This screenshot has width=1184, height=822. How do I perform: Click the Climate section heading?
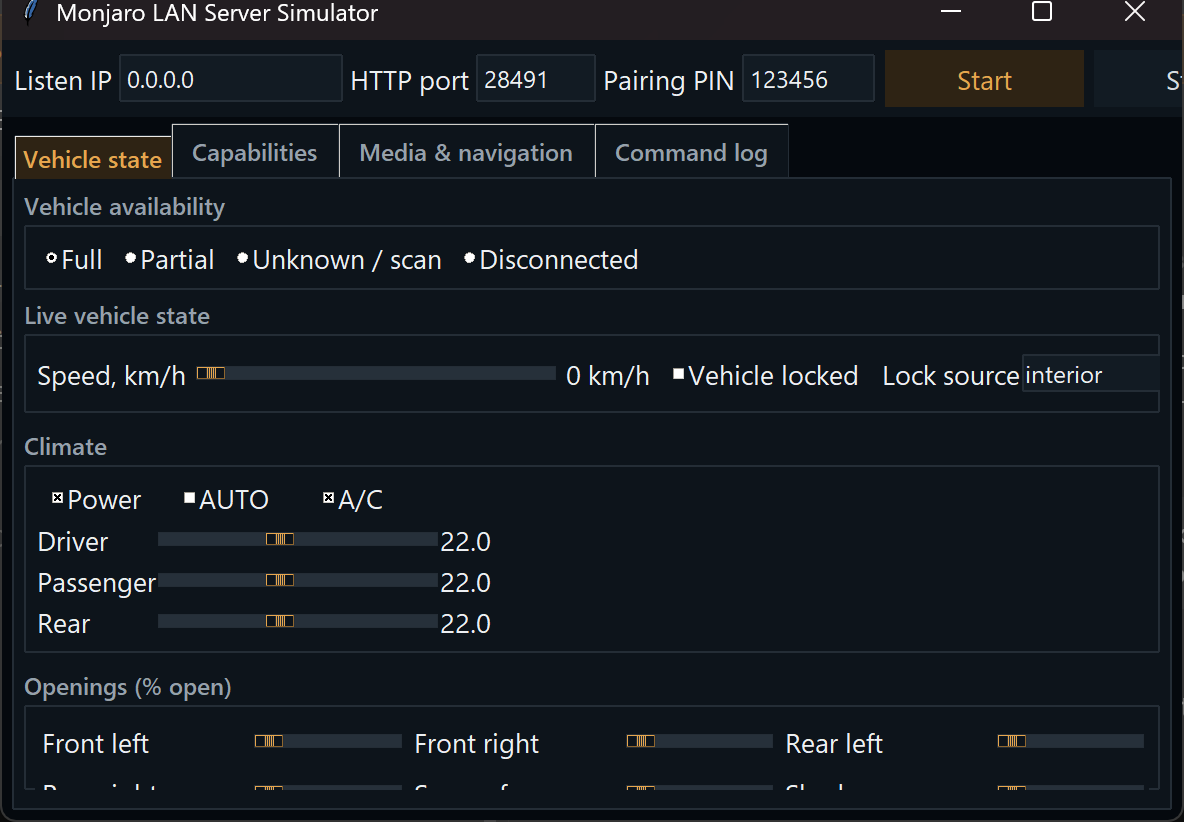tap(66, 447)
